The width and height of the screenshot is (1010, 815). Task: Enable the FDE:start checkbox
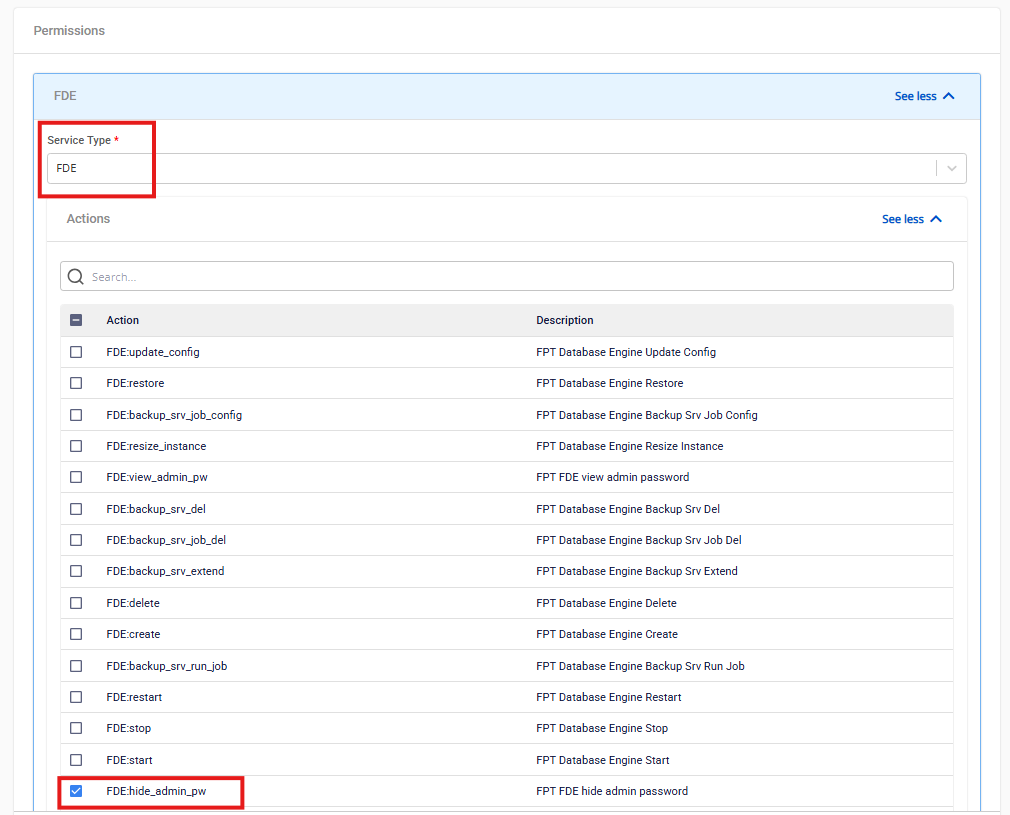pyautogui.click(x=76, y=760)
